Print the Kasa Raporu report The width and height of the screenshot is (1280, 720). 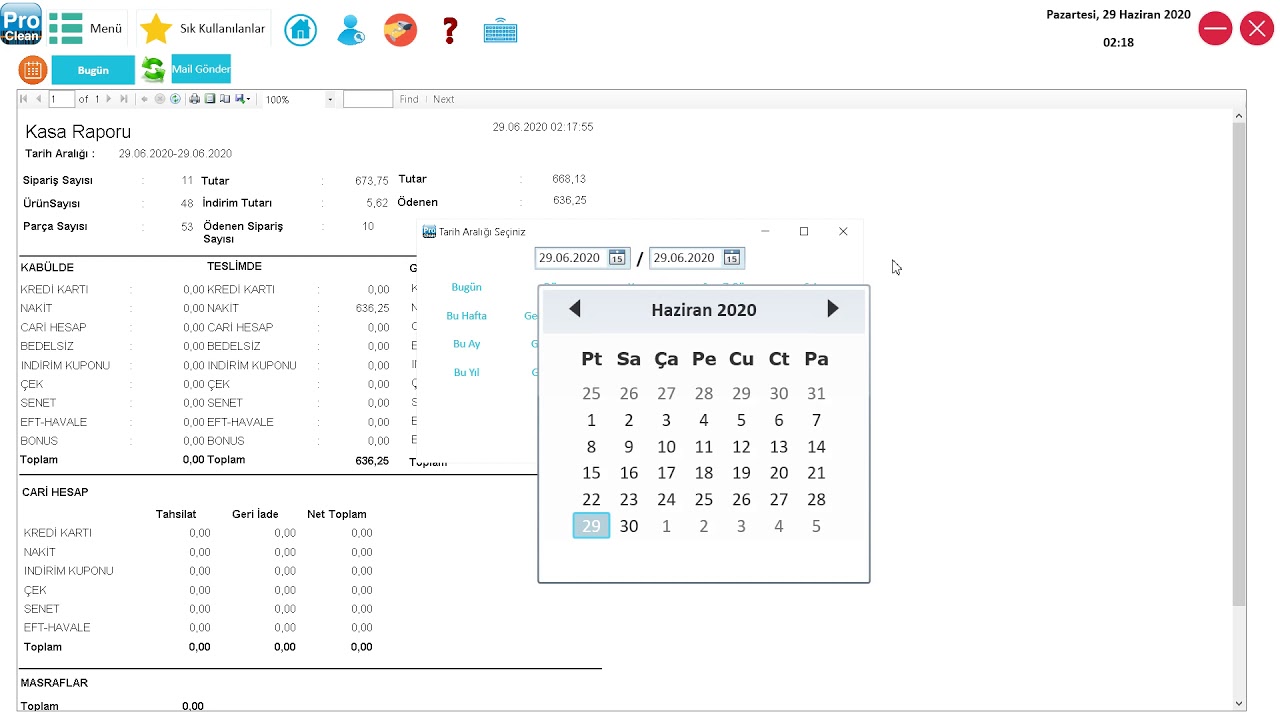point(195,99)
